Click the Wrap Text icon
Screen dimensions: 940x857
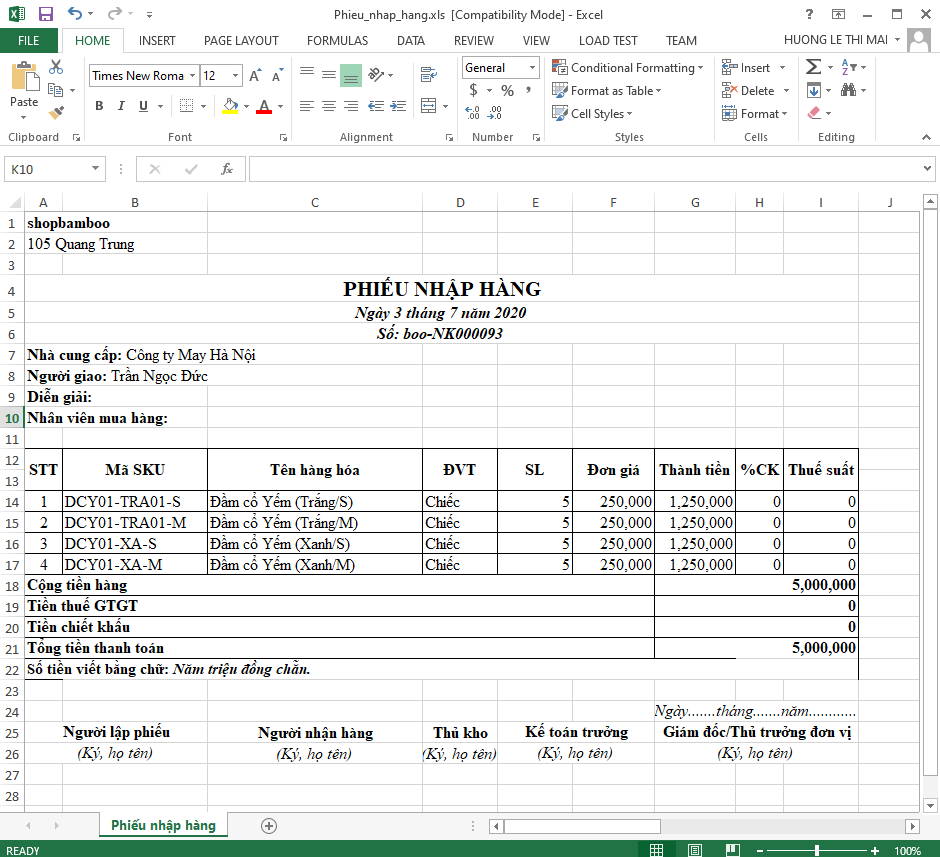tap(429, 74)
